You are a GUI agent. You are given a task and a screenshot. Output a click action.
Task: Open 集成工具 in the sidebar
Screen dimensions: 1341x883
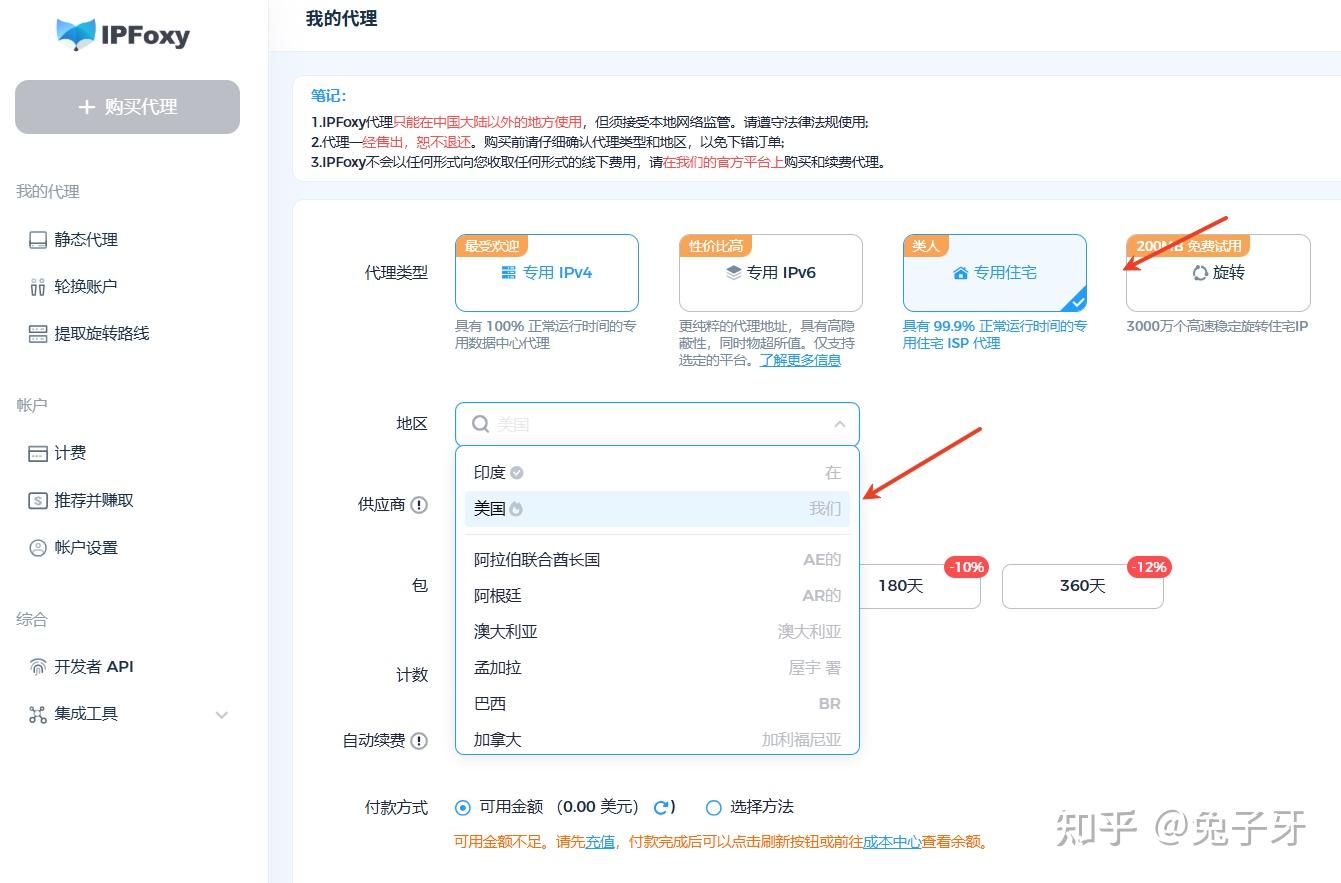[86, 714]
